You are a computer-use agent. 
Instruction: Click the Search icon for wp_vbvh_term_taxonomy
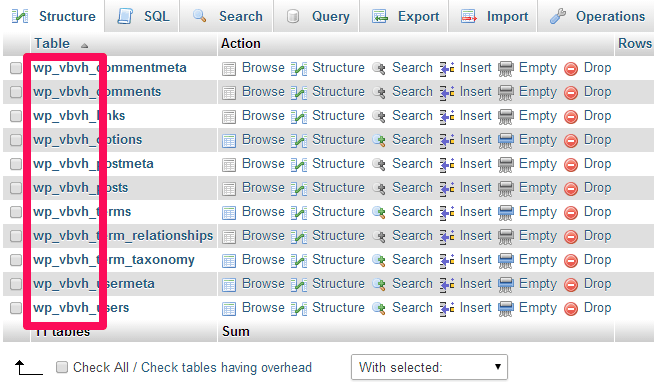coord(379,260)
